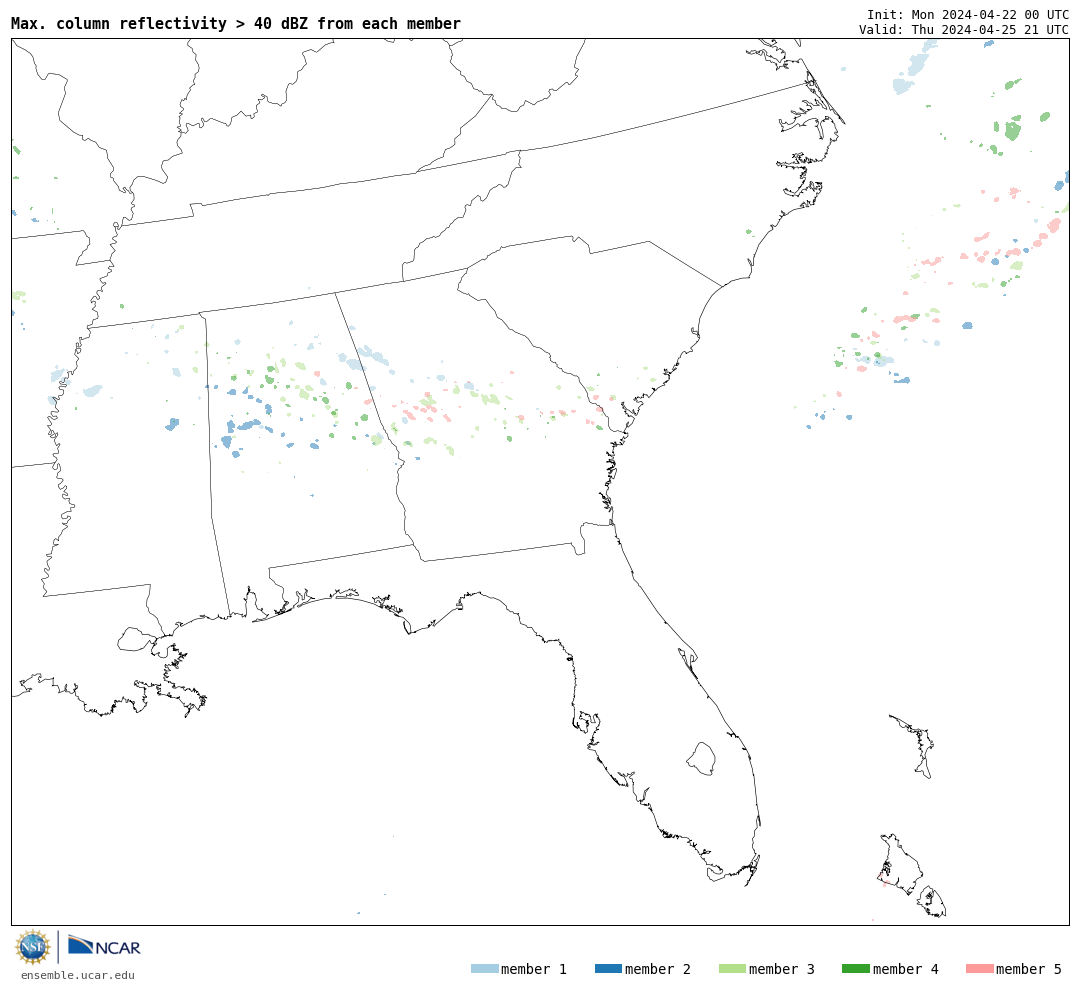
Task: Click the NSF logo
Action: coord(33,947)
